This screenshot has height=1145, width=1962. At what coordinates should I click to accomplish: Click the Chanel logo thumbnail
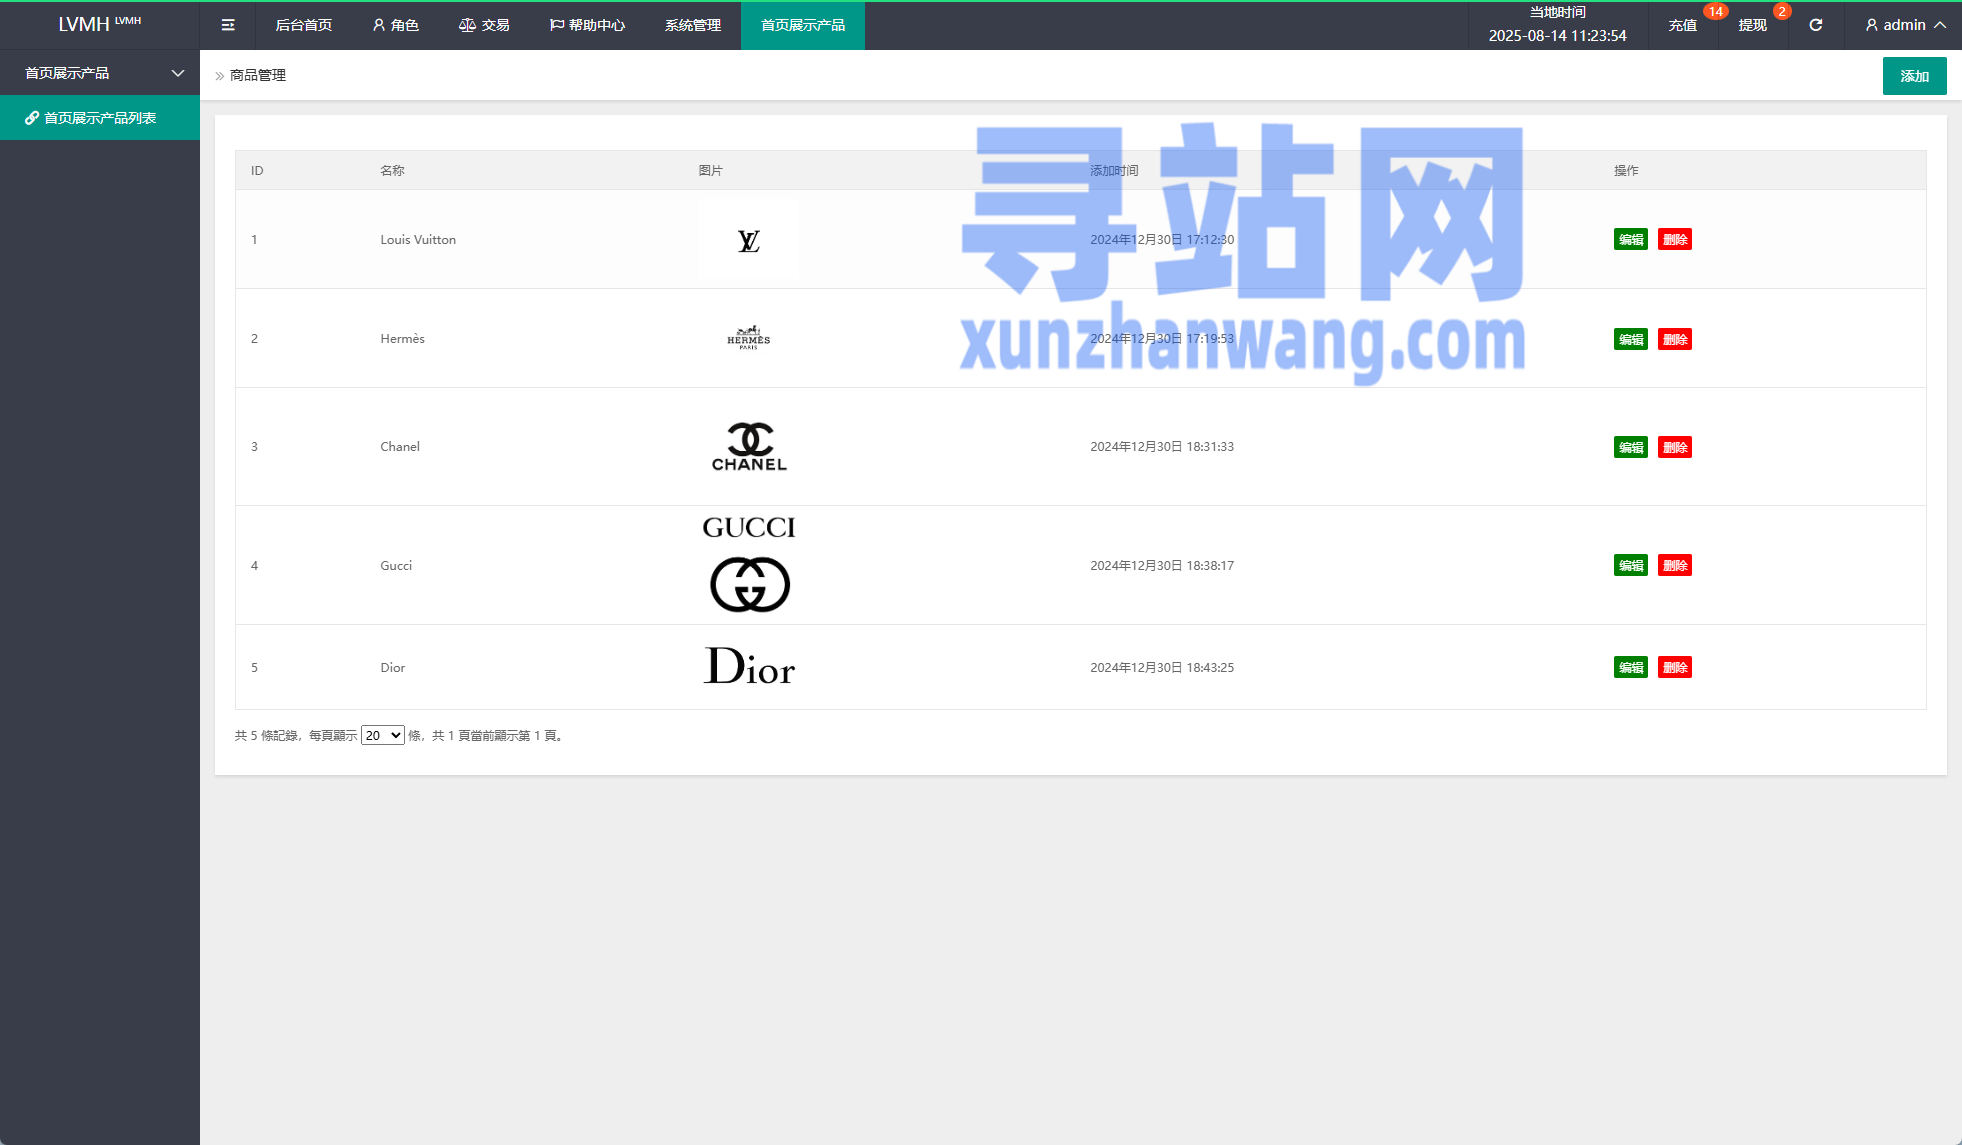[x=749, y=446]
